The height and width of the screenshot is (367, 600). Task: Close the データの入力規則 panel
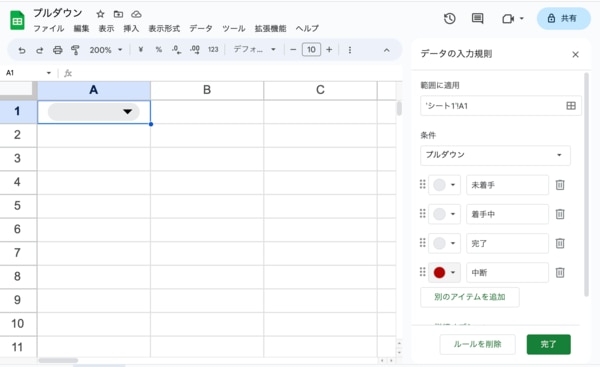click(x=575, y=55)
